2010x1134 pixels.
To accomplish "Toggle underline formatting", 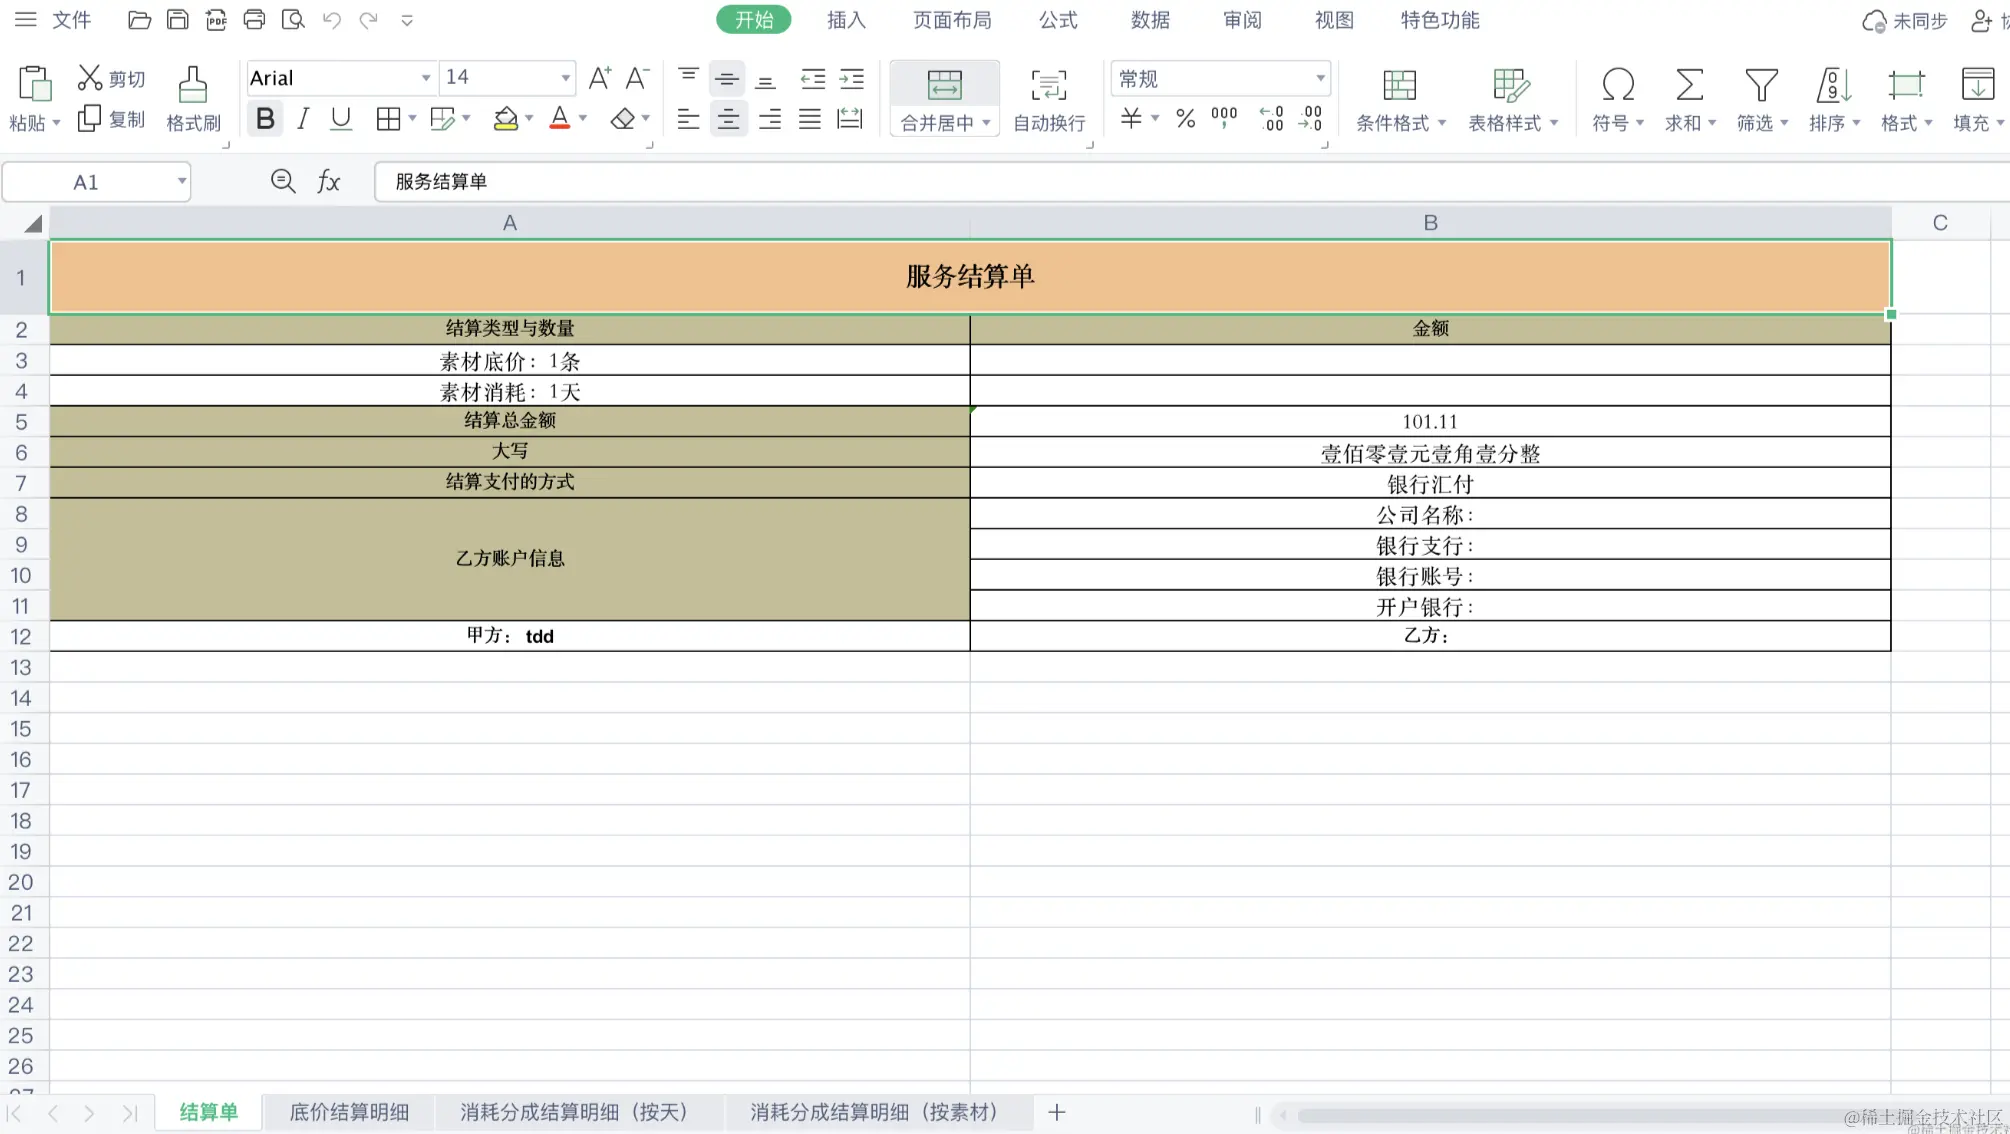I will coord(341,119).
